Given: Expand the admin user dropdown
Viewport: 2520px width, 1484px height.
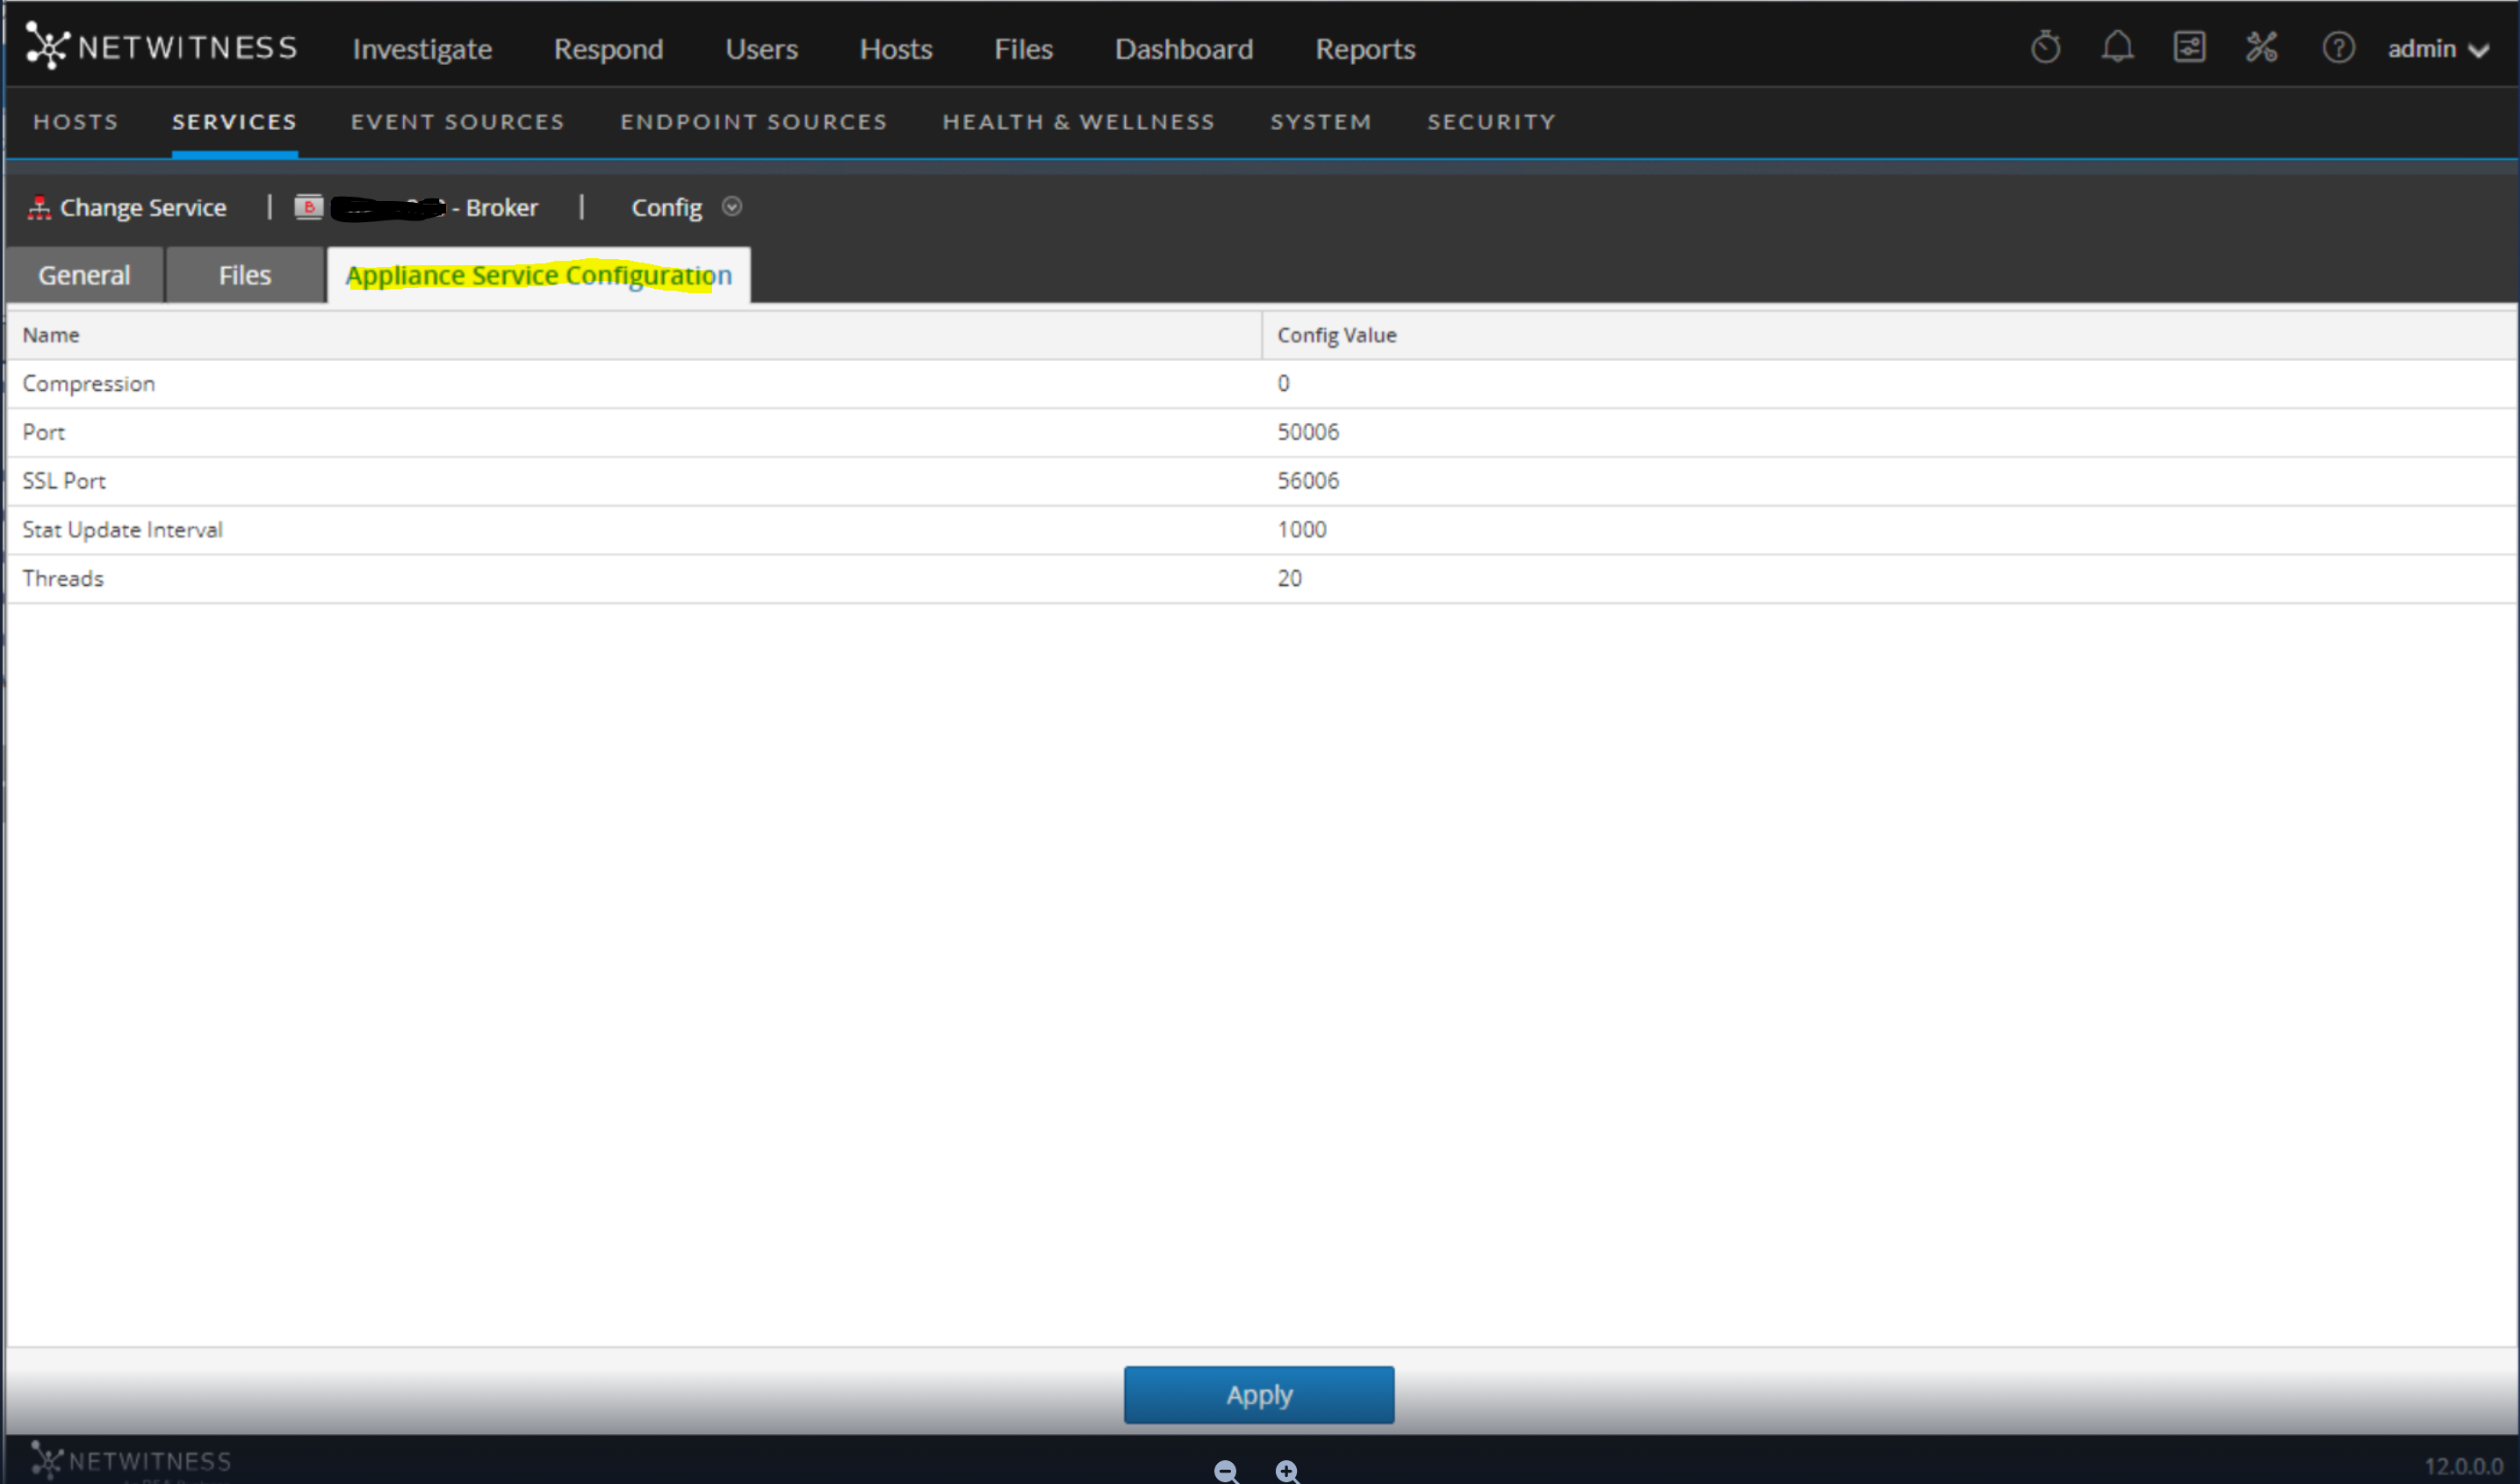Looking at the screenshot, I should pos(2437,49).
